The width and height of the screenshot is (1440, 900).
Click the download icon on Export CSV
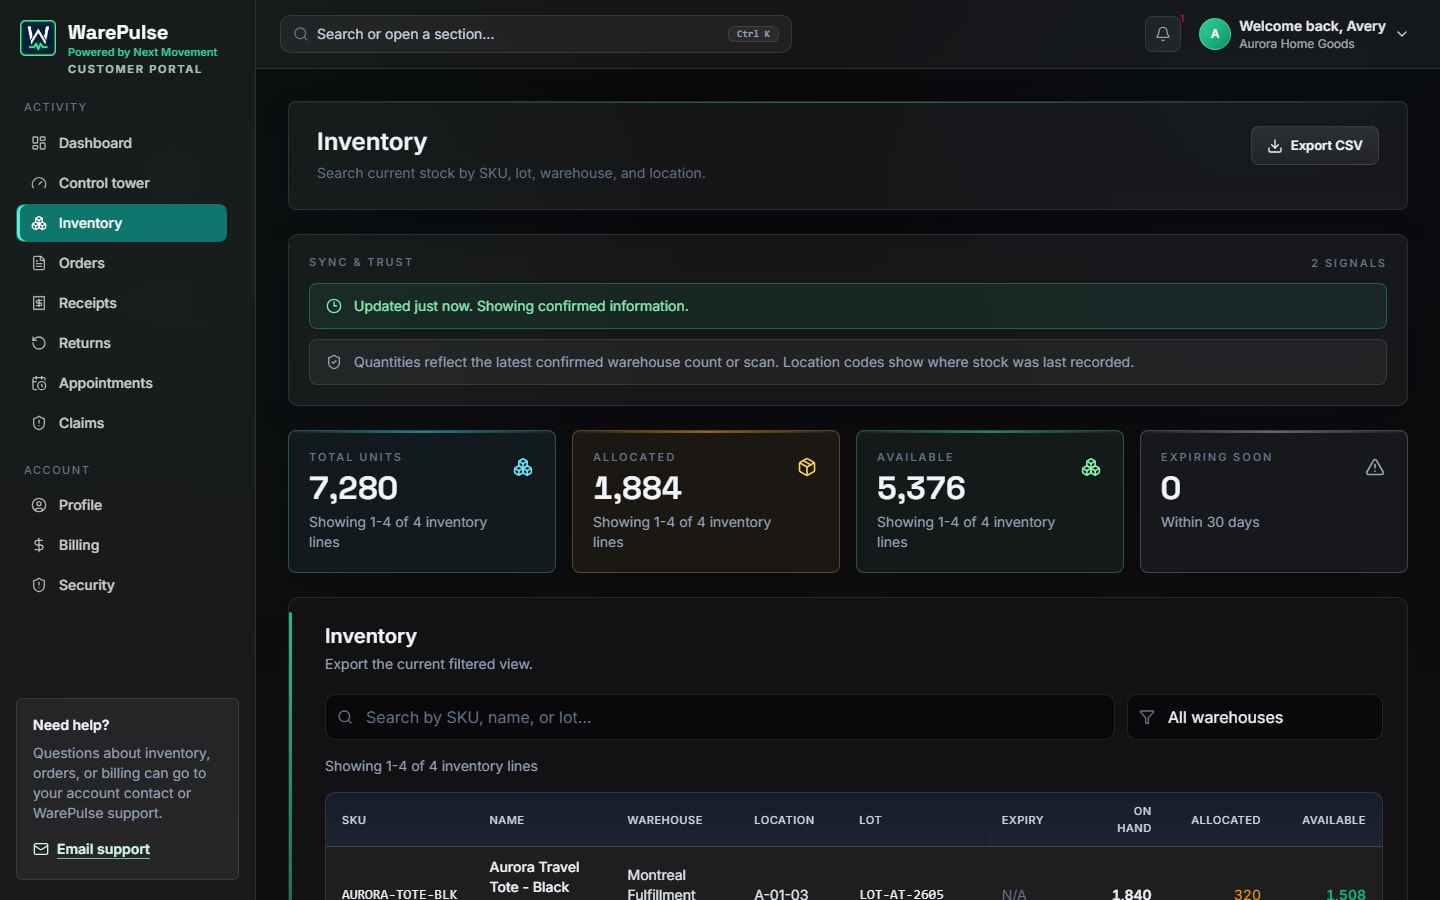click(x=1275, y=146)
